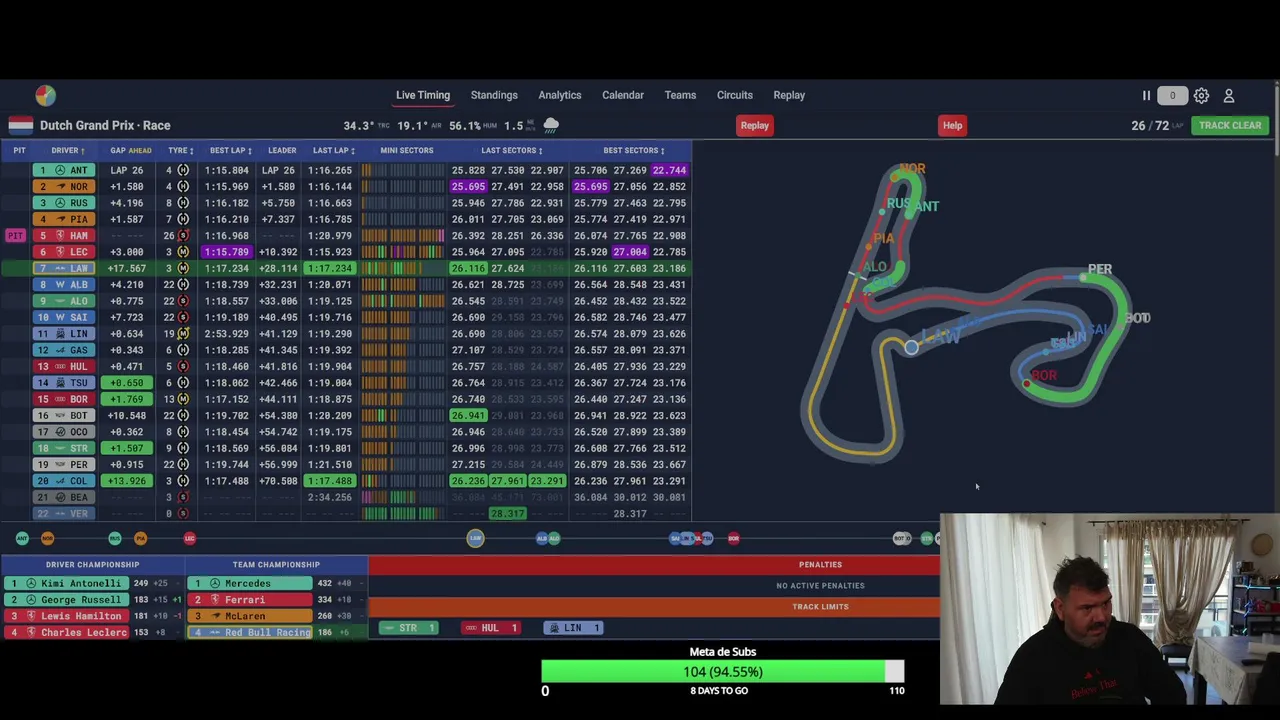1280x720 pixels.
Task: Click the pause icon in top bar
Action: click(x=1146, y=95)
